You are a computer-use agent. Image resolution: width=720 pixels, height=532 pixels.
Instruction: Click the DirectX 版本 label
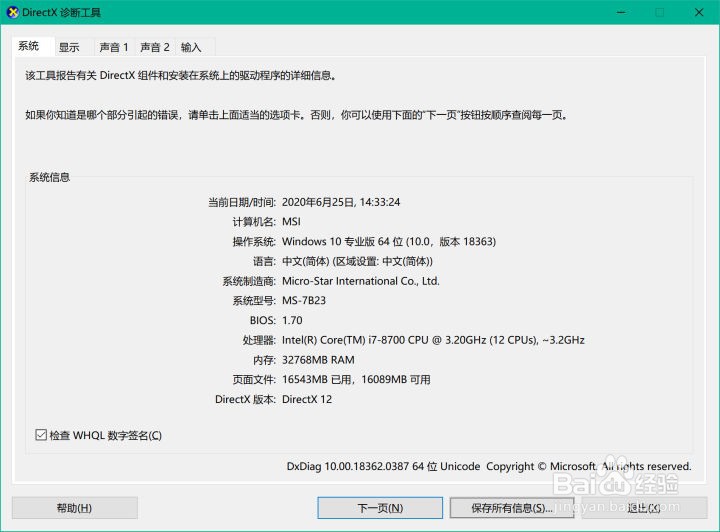click(x=245, y=399)
